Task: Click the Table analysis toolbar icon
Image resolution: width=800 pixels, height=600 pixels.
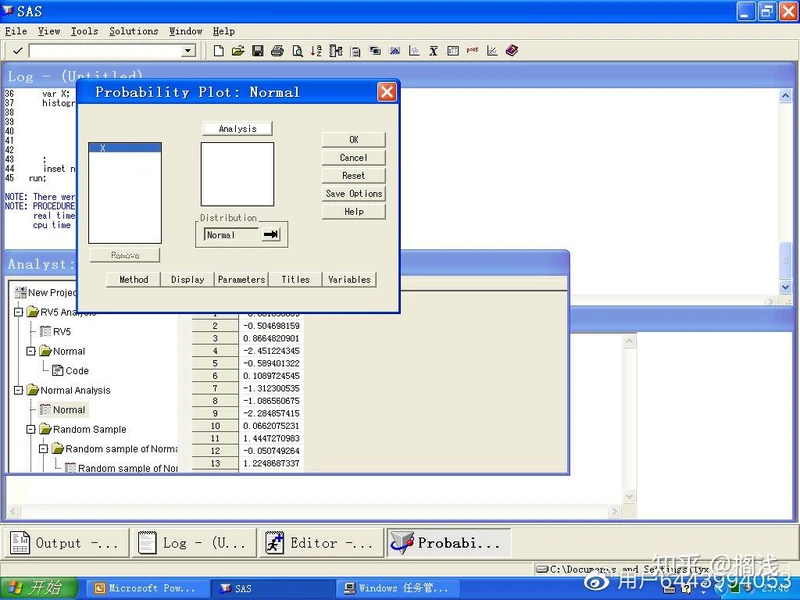Action: [x=453, y=51]
